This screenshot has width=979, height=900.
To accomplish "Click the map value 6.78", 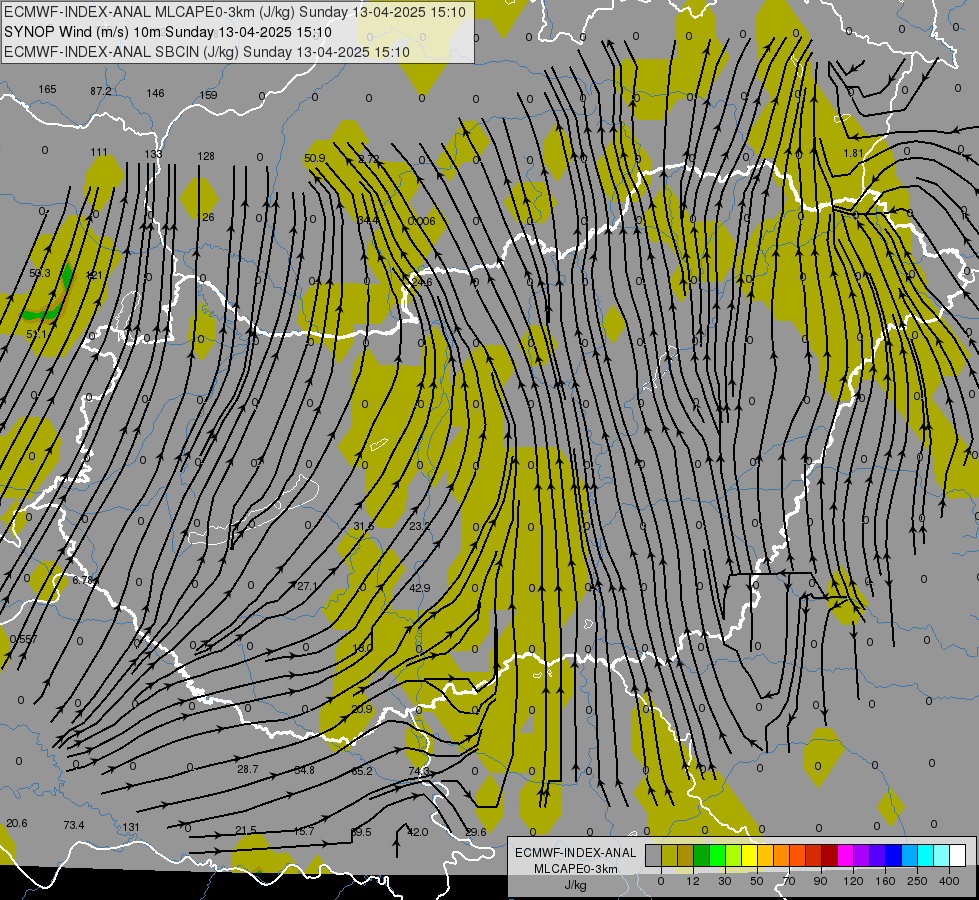I will tap(82, 580).
